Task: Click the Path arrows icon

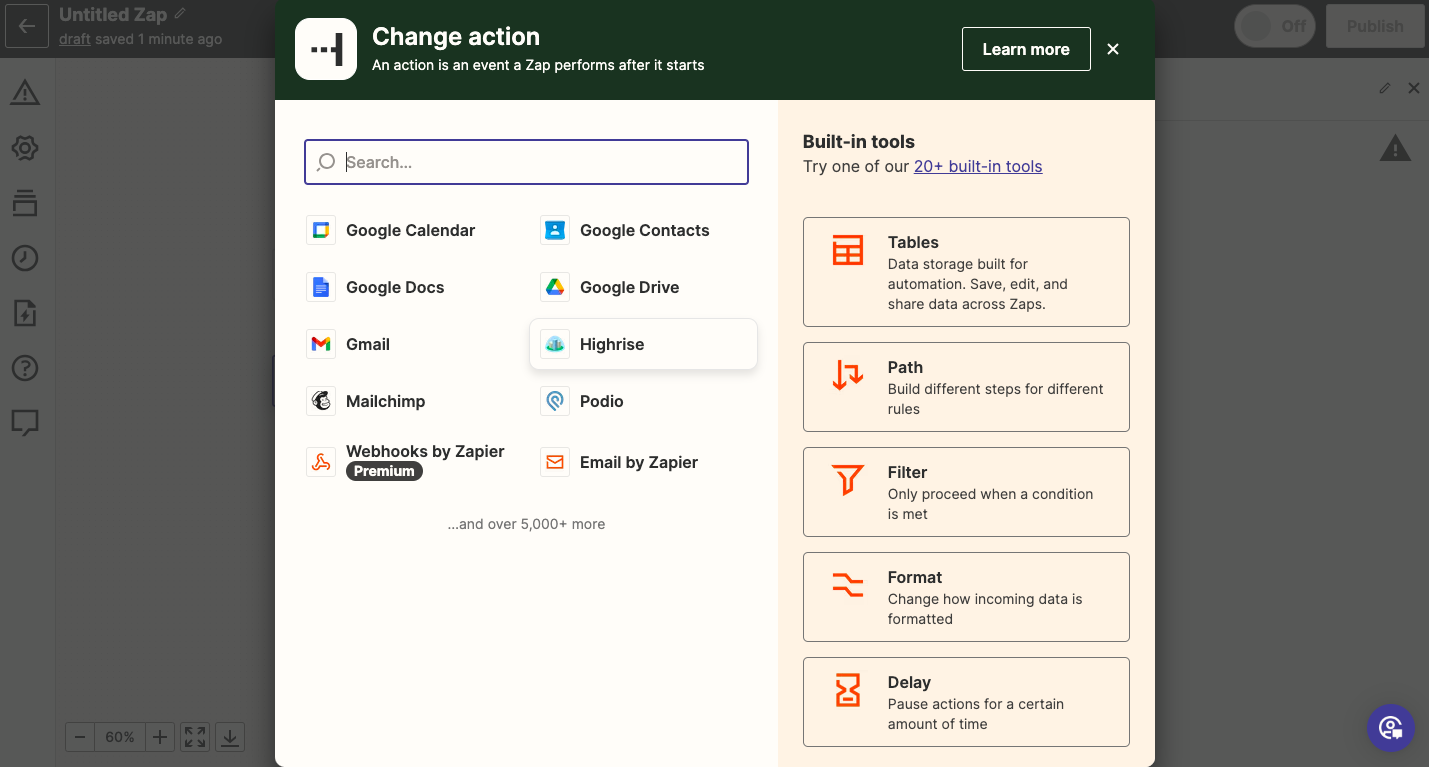Action: [x=848, y=375]
